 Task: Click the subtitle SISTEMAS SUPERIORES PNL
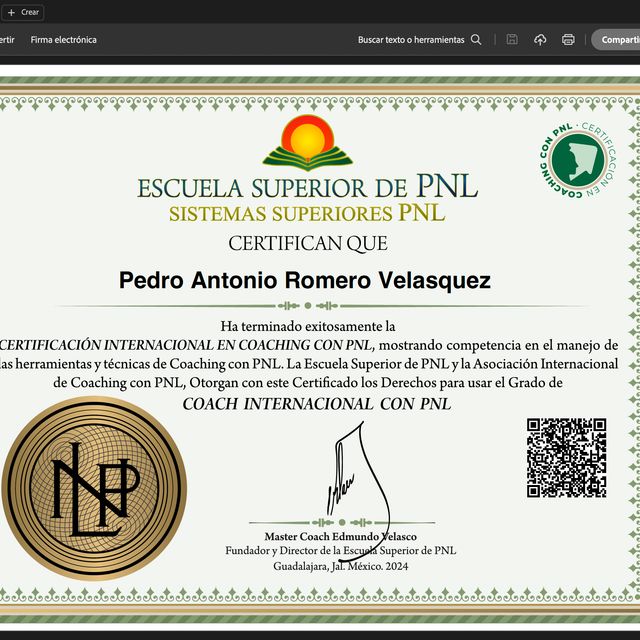click(307, 213)
